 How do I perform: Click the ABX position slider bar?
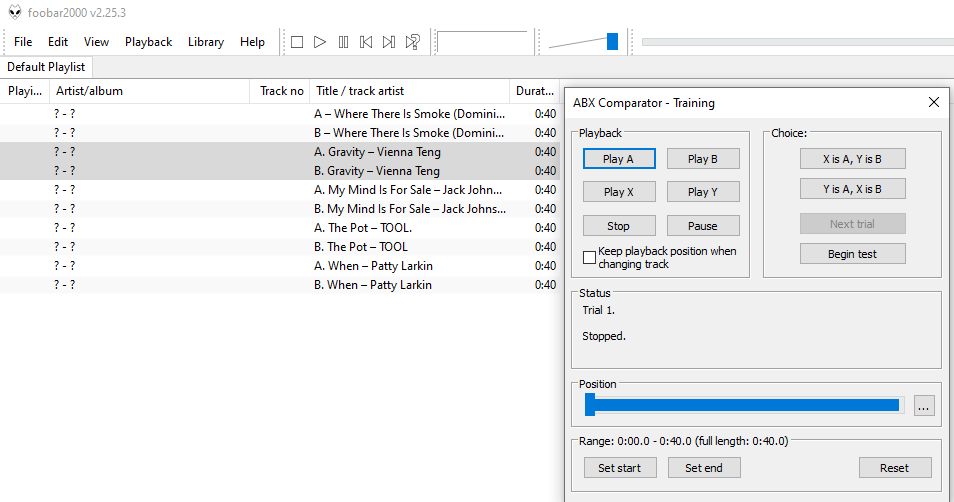tap(744, 405)
